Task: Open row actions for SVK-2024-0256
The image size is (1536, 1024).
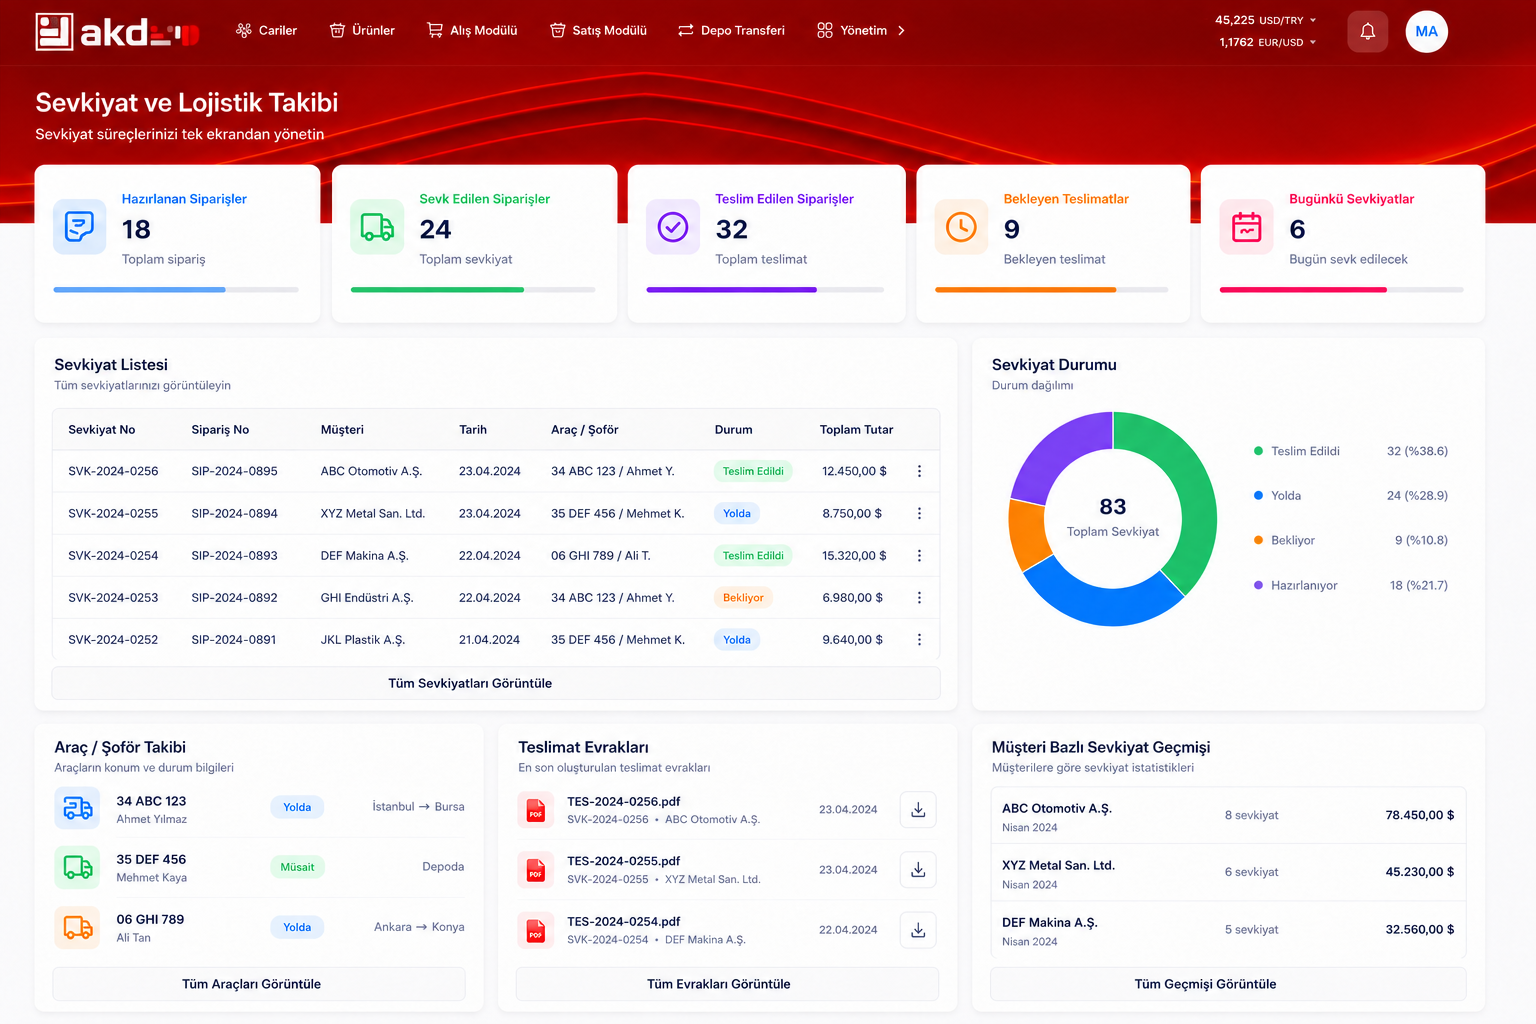Action: (x=919, y=471)
